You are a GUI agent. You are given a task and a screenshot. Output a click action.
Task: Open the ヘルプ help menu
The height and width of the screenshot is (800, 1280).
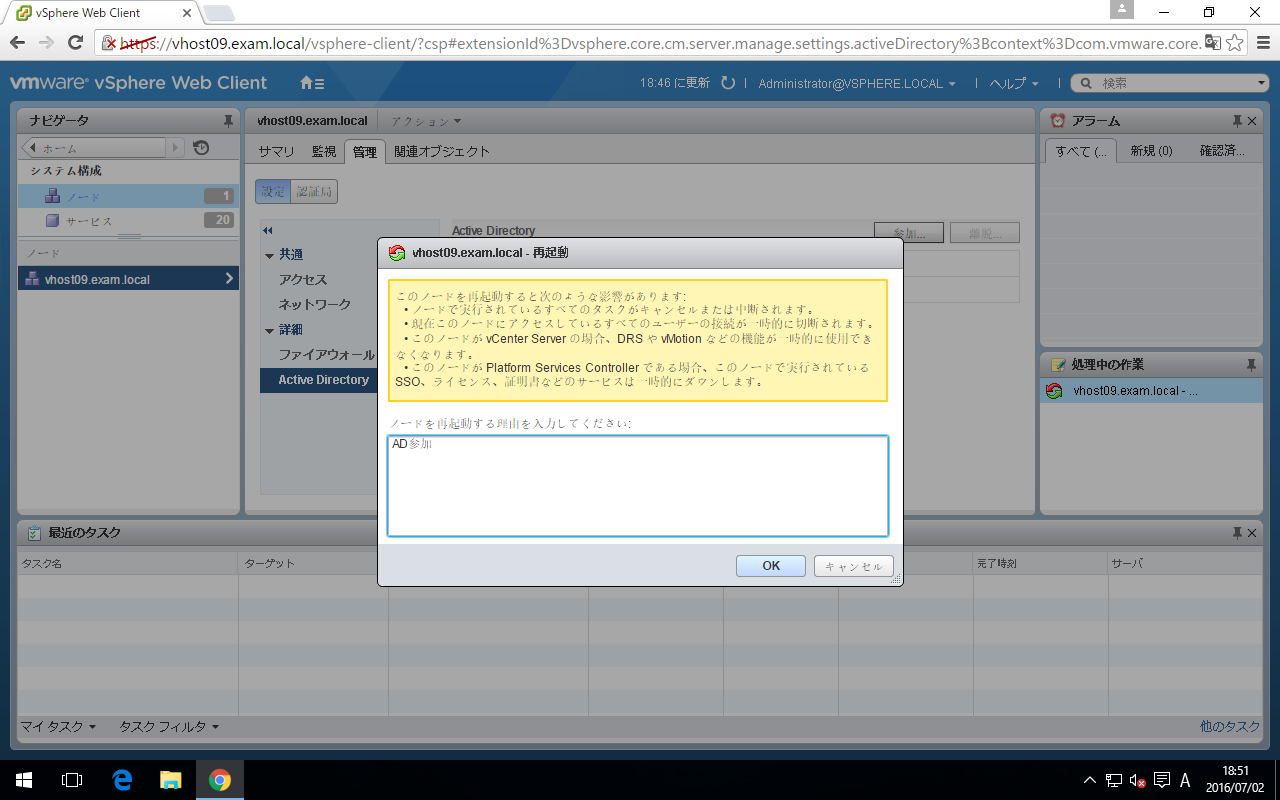point(1014,84)
